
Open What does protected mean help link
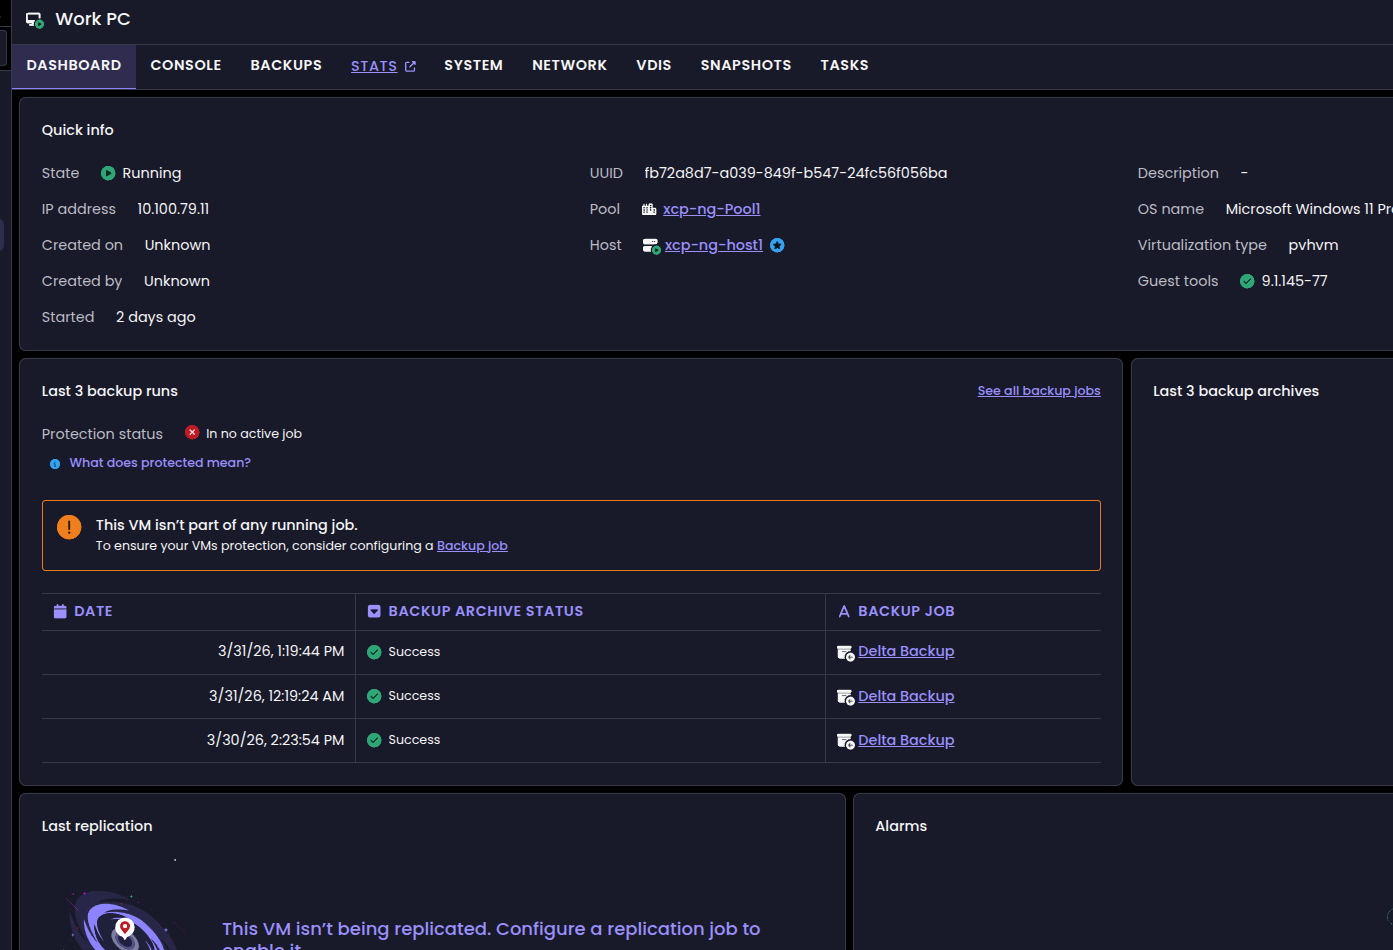click(x=160, y=463)
